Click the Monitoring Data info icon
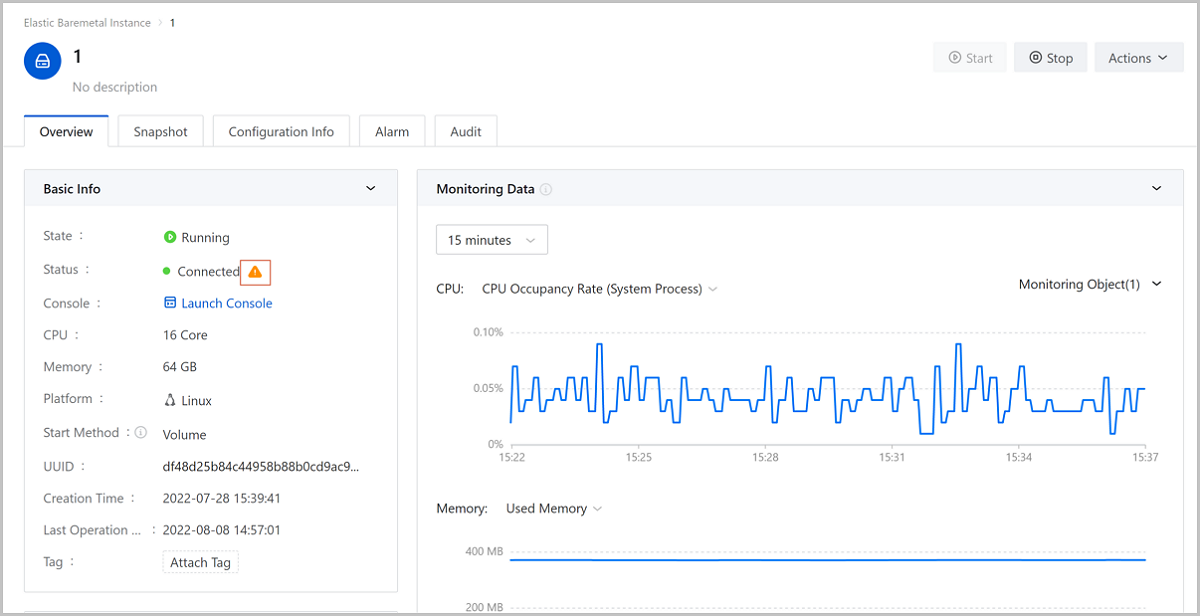Viewport: 1200px width, 616px height. pos(546,190)
